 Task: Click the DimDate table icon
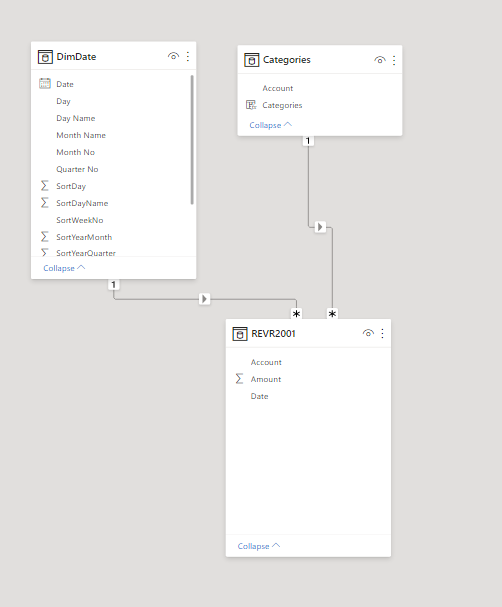coord(45,57)
